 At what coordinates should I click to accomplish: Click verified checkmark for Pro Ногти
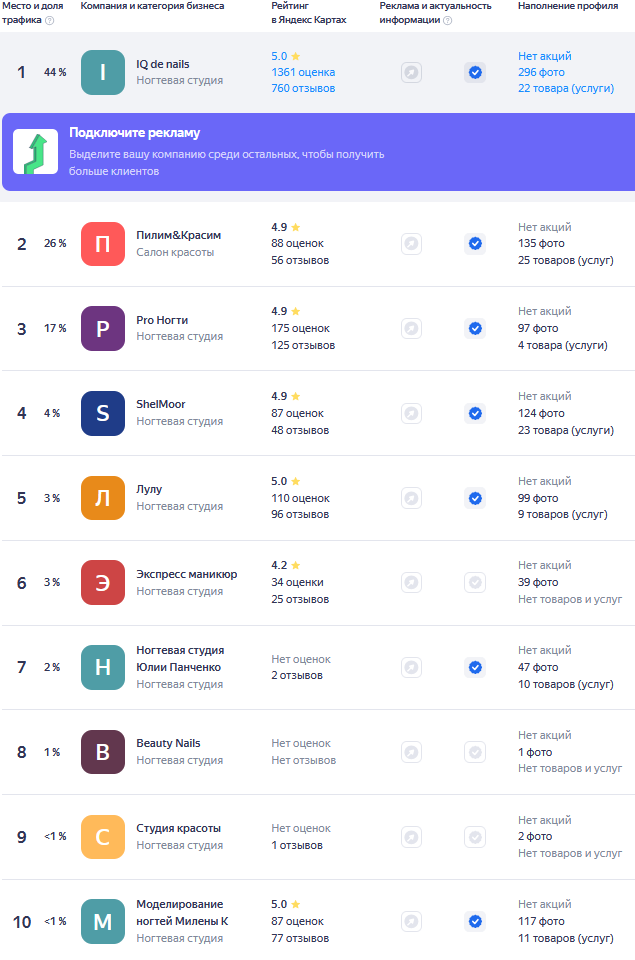pyautogui.click(x=475, y=328)
